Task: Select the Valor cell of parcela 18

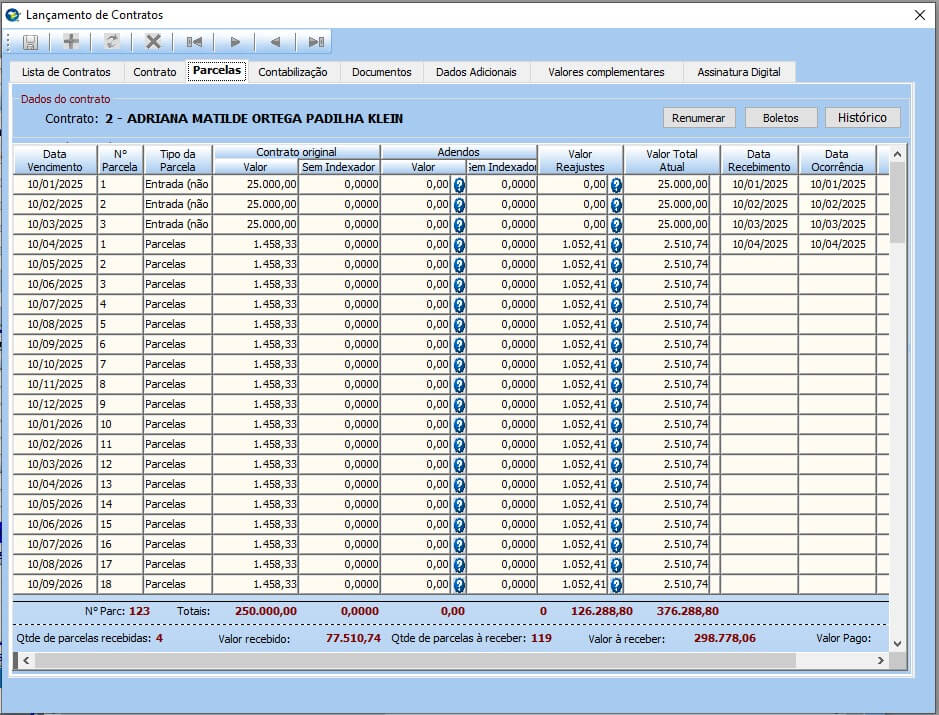Action: tap(256, 585)
